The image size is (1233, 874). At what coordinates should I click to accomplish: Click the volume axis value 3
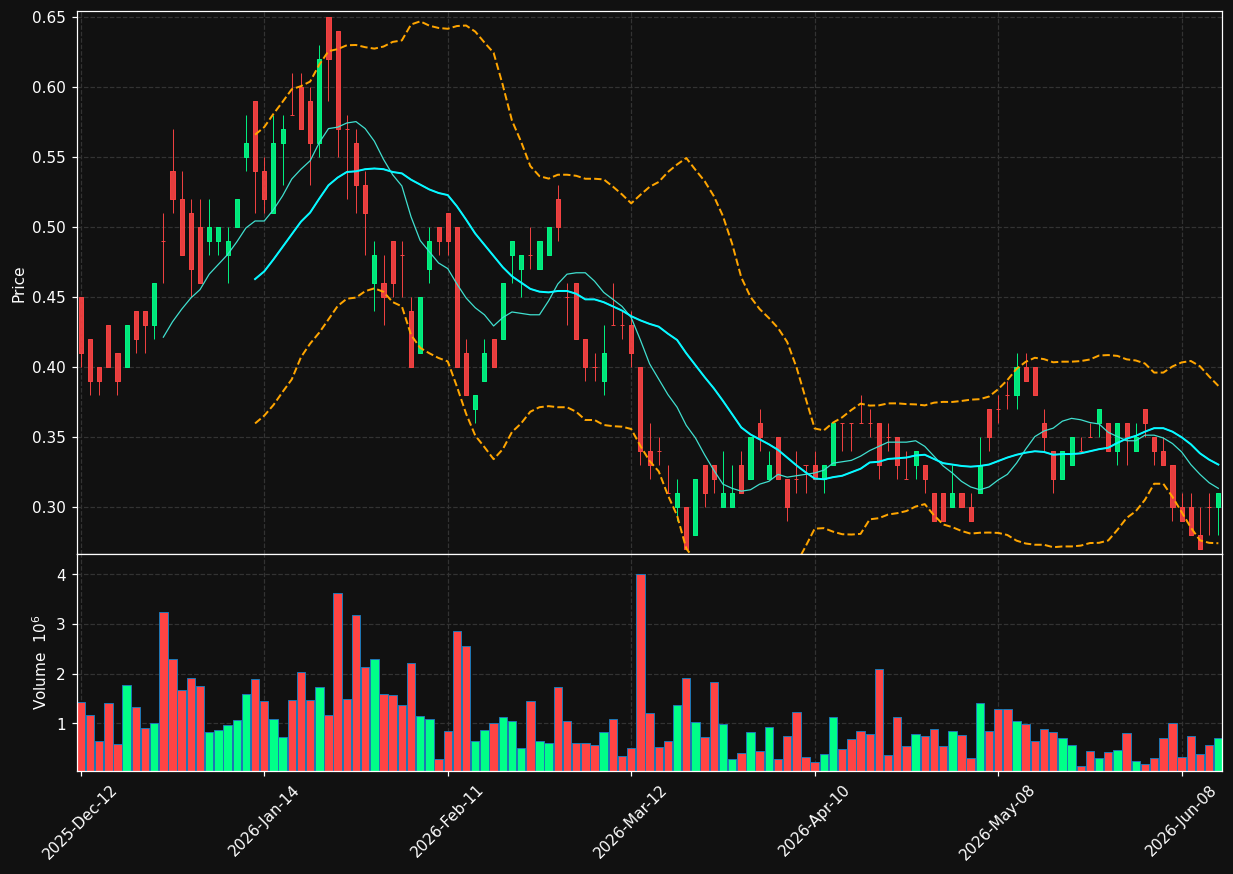61,625
